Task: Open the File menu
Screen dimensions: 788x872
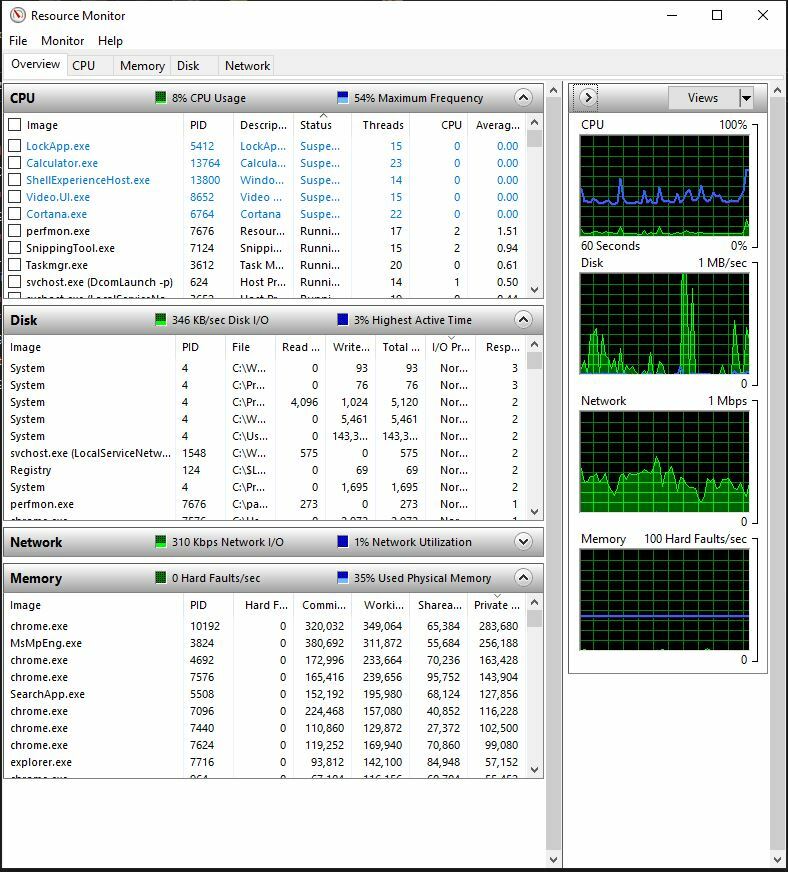Action: (18, 41)
